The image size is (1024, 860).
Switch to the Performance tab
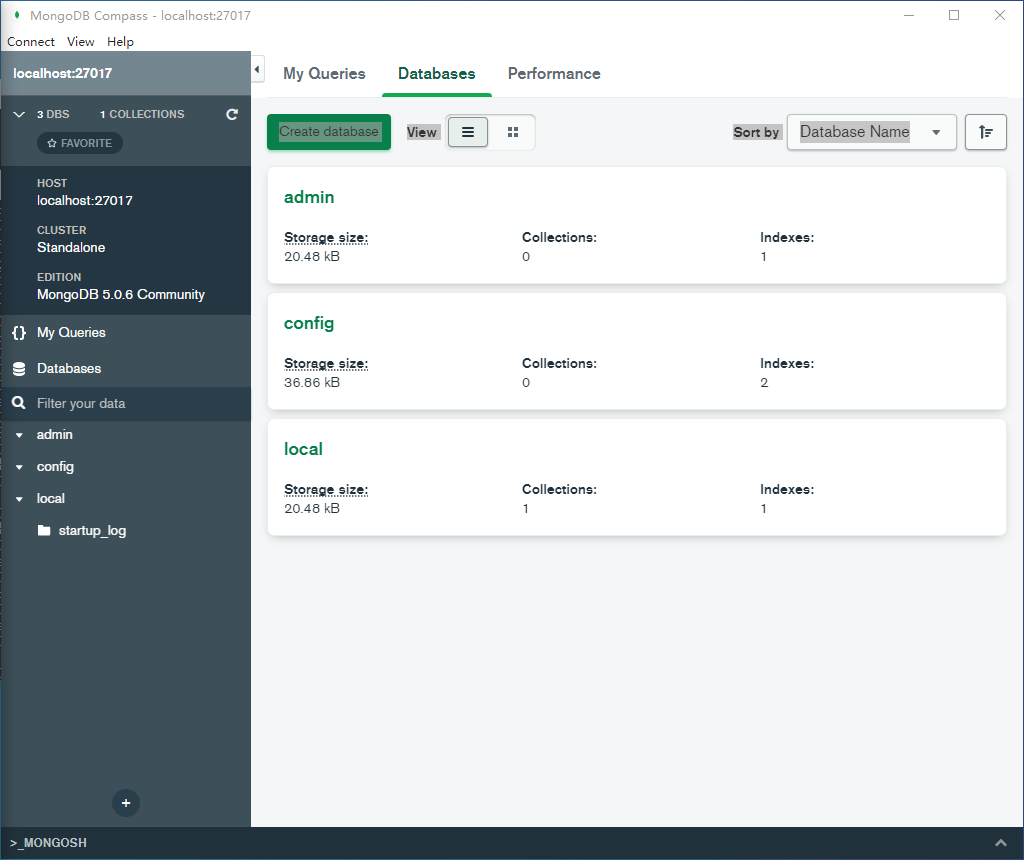554,74
